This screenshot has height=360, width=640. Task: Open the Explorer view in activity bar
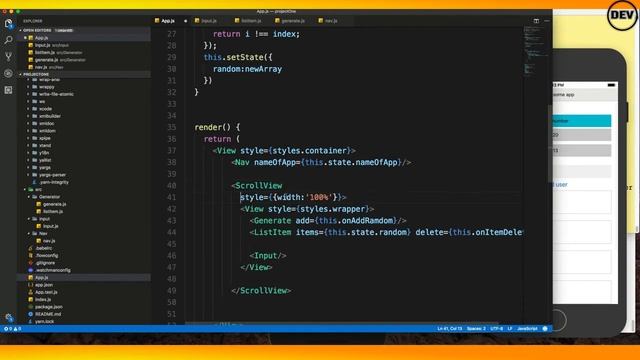pyautogui.click(x=8, y=23)
